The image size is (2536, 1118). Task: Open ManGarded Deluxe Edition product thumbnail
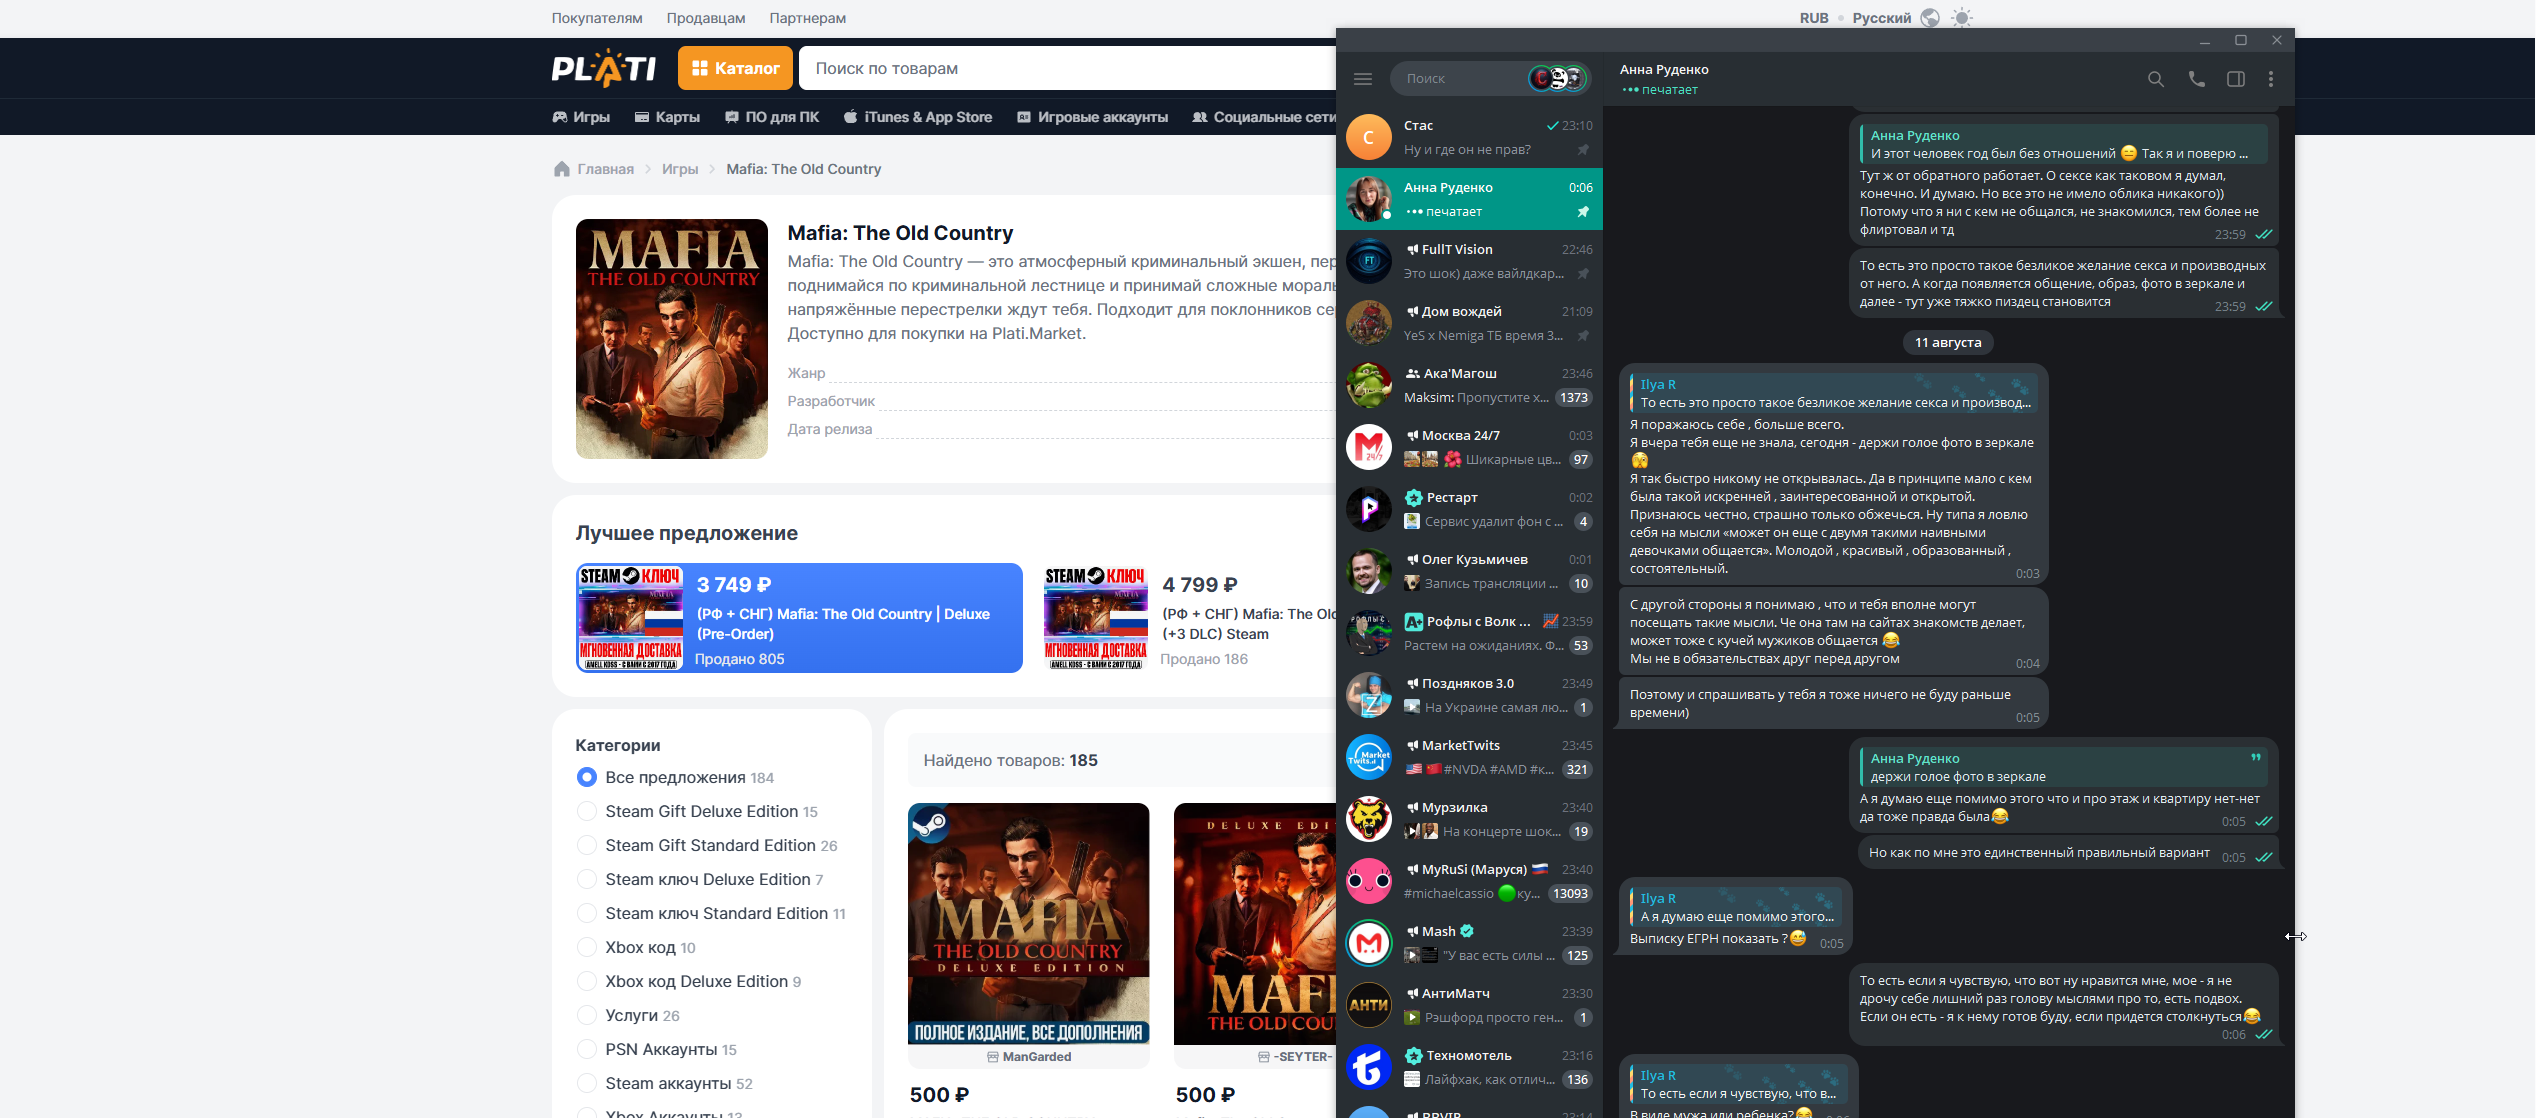click(x=1029, y=923)
